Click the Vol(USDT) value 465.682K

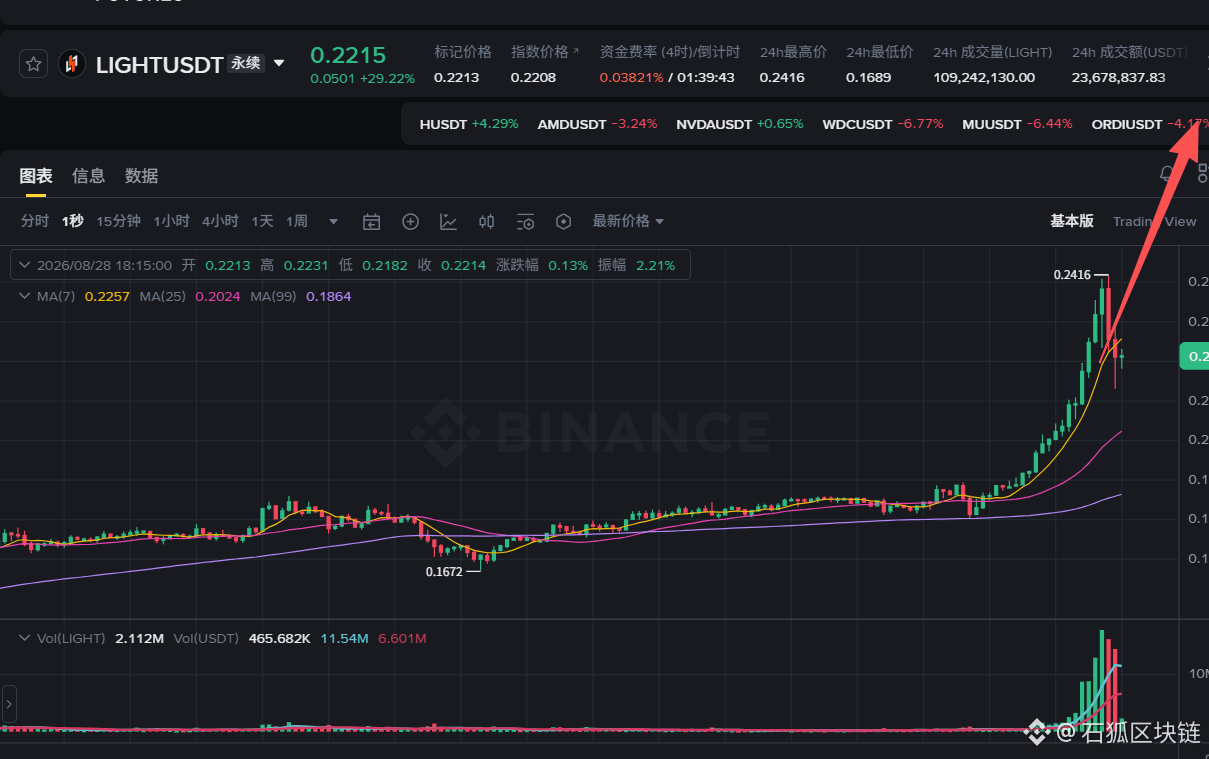click(279, 638)
